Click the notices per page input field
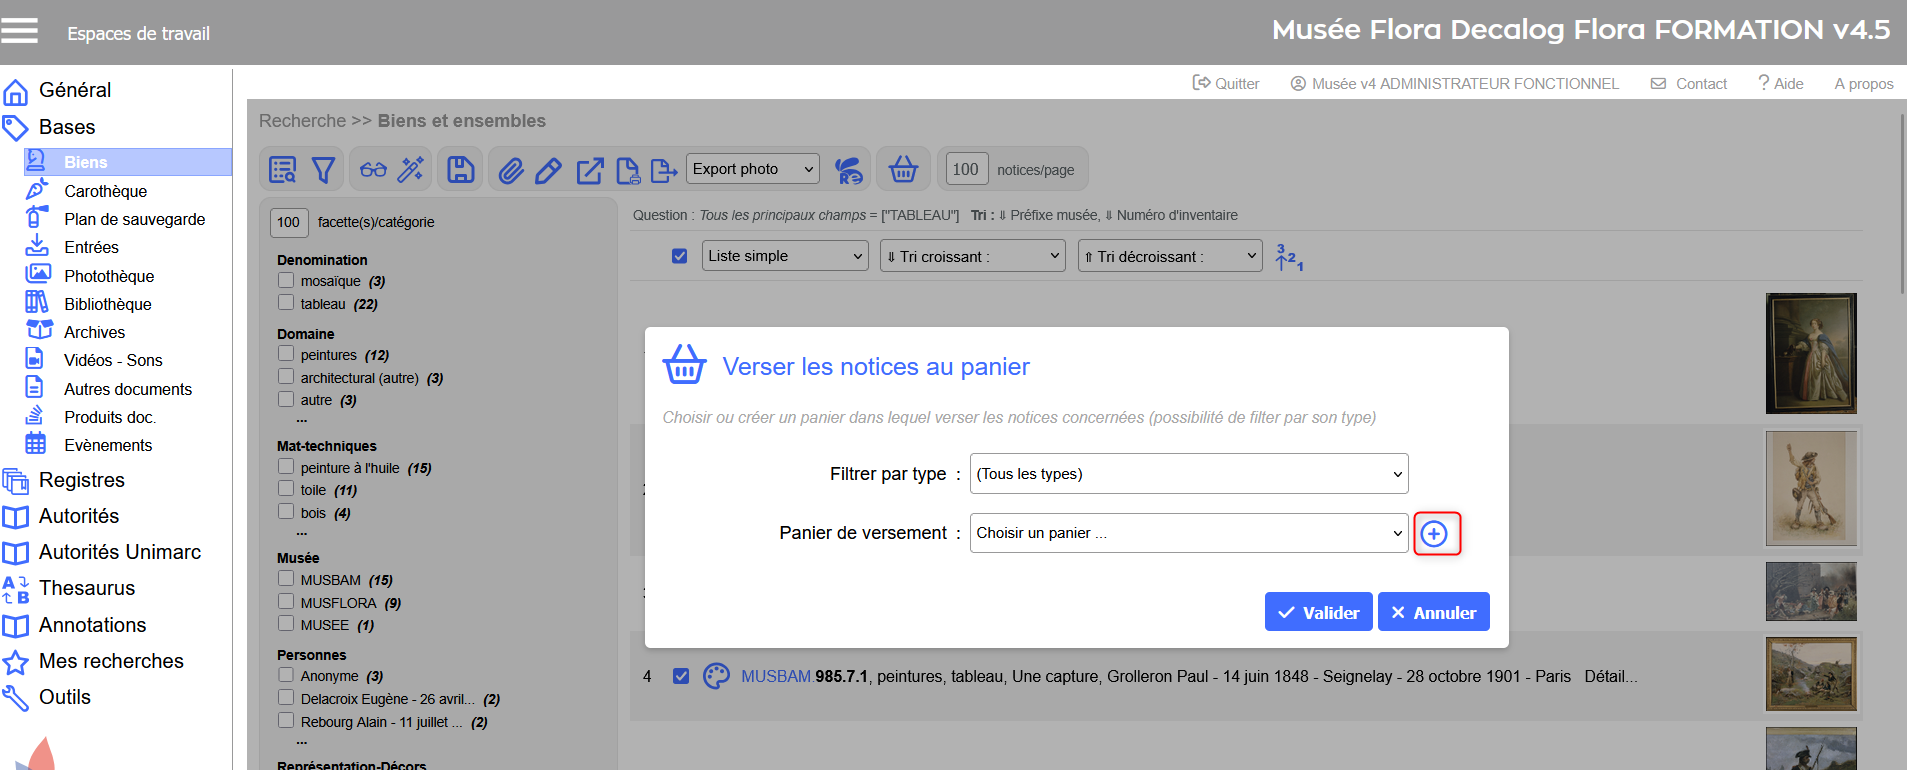The height and width of the screenshot is (770, 1907). click(965, 169)
